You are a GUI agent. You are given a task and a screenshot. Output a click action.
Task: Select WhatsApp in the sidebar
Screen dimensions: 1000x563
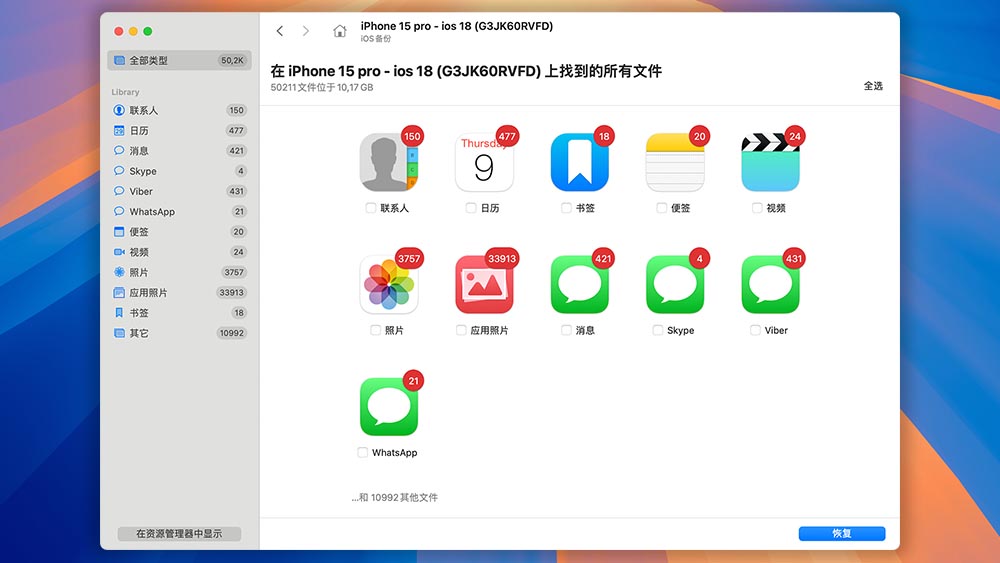click(179, 212)
